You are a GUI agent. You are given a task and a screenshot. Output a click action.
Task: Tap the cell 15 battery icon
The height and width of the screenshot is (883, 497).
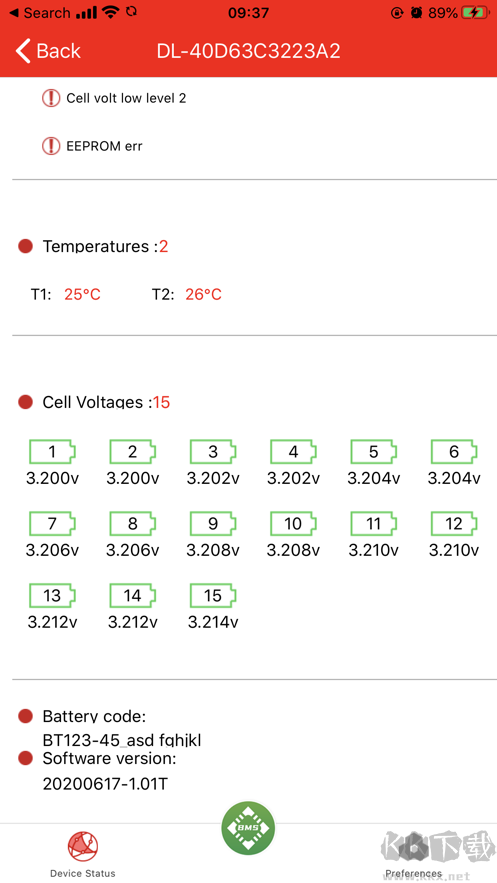pyautogui.click(x=213, y=596)
